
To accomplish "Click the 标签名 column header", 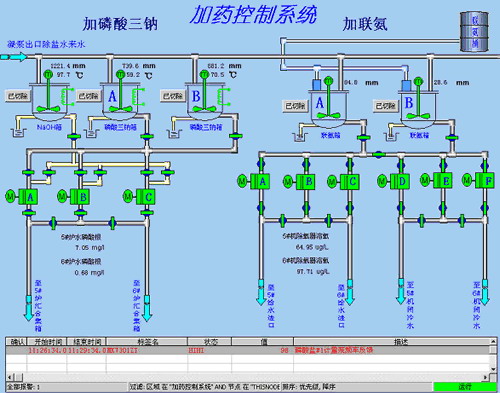I will 147,342.
